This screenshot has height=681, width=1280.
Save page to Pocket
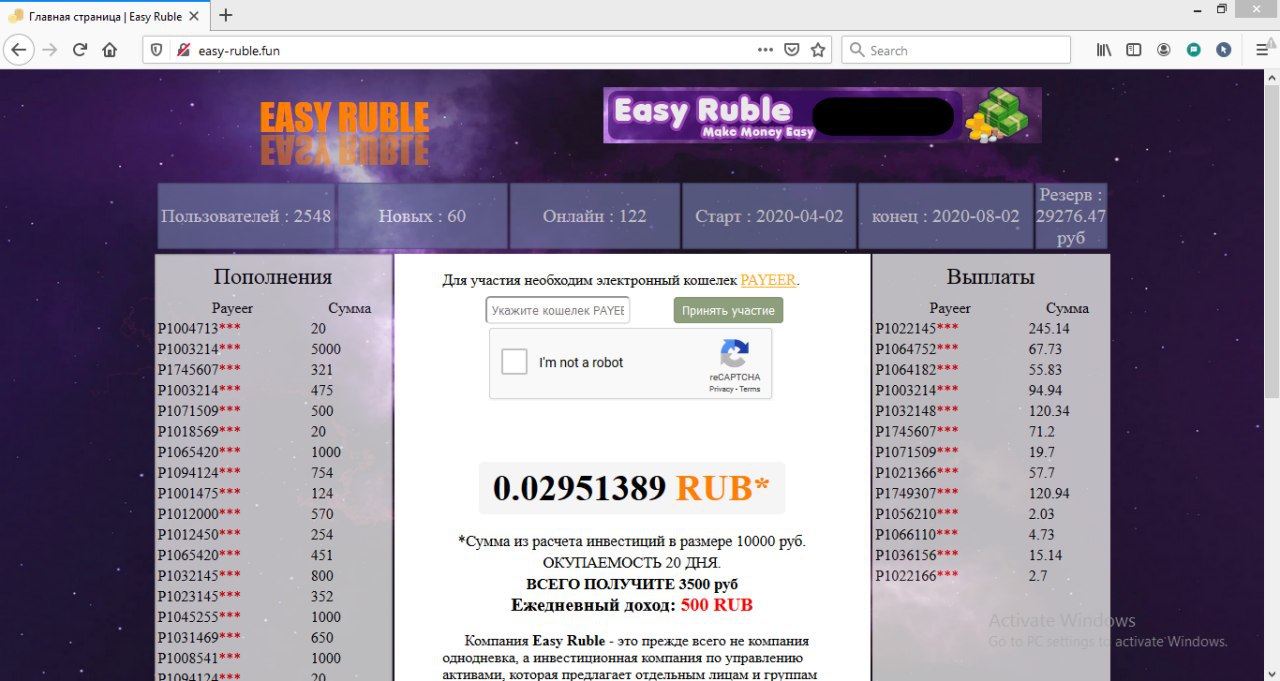792,50
